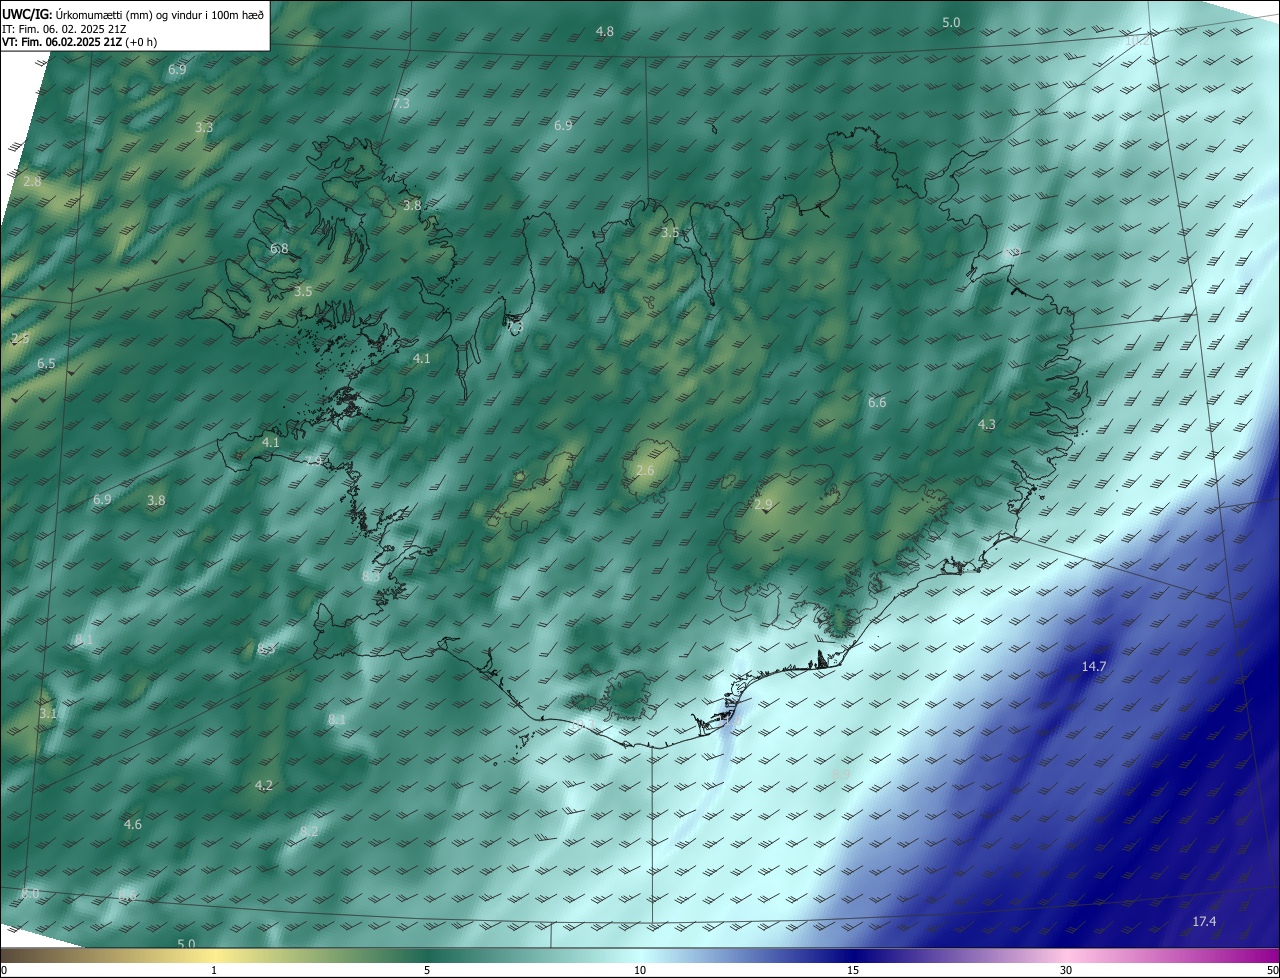Click the 6.6 value on the map
This screenshot has width=1280, height=978.
877,403
